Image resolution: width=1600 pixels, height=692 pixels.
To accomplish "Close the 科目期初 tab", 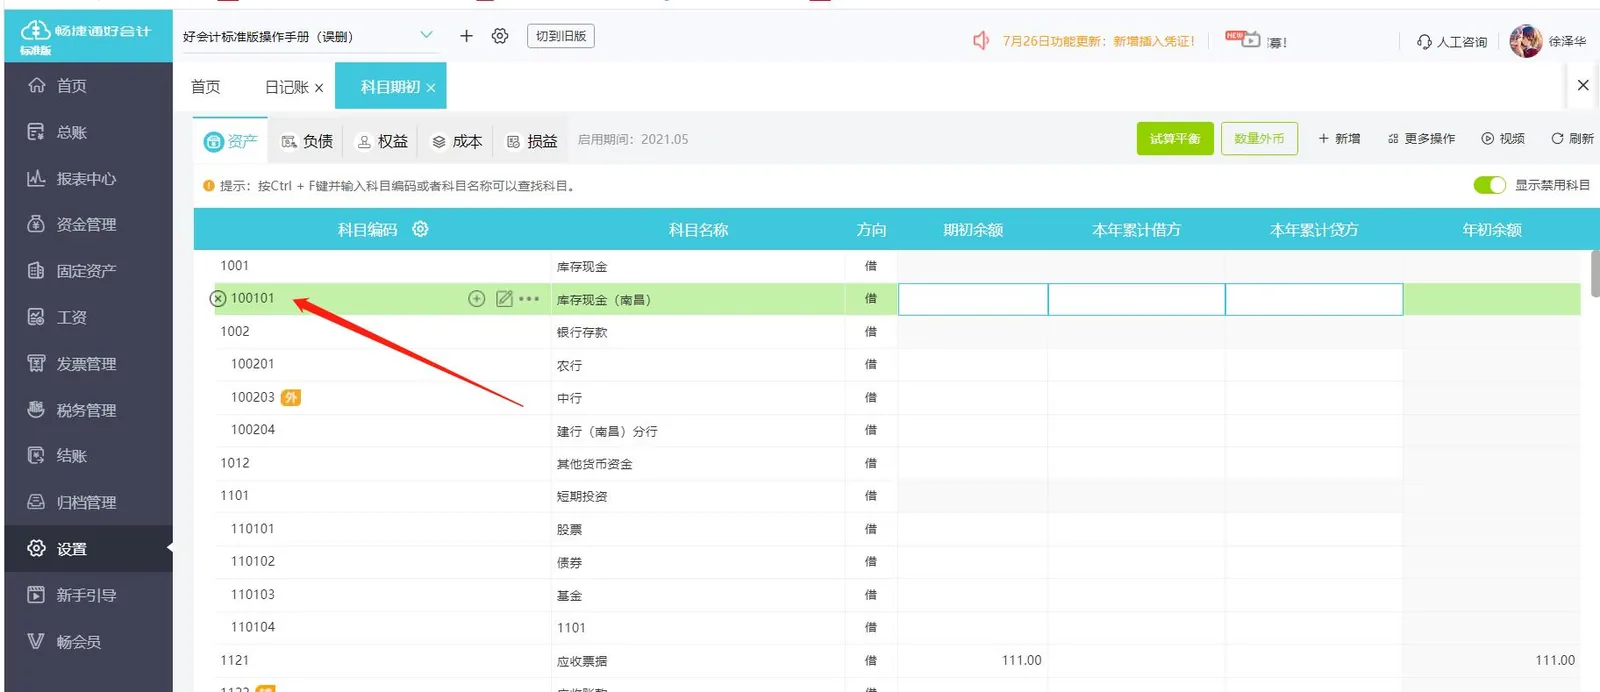I will (x=431, y=88).
